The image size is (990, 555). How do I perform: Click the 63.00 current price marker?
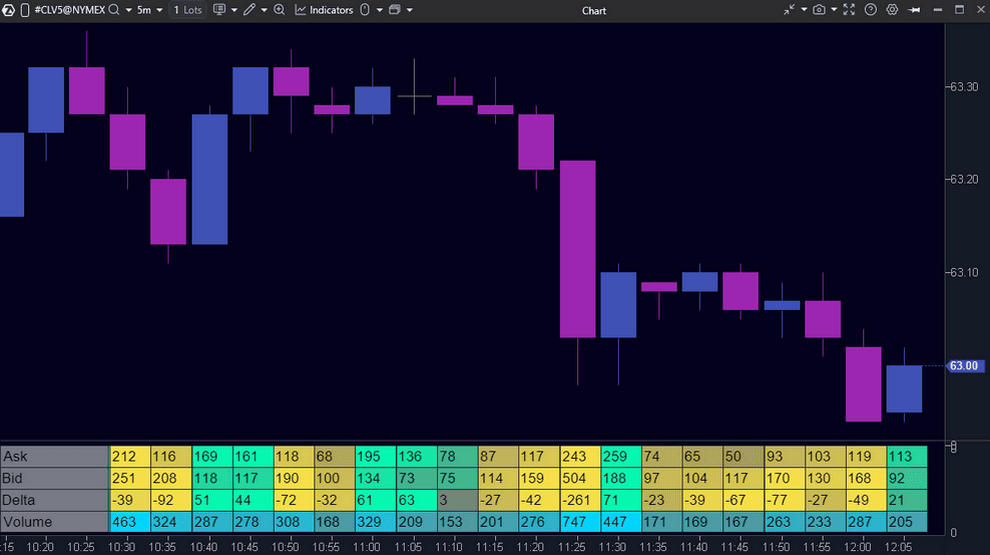(964, 366)
